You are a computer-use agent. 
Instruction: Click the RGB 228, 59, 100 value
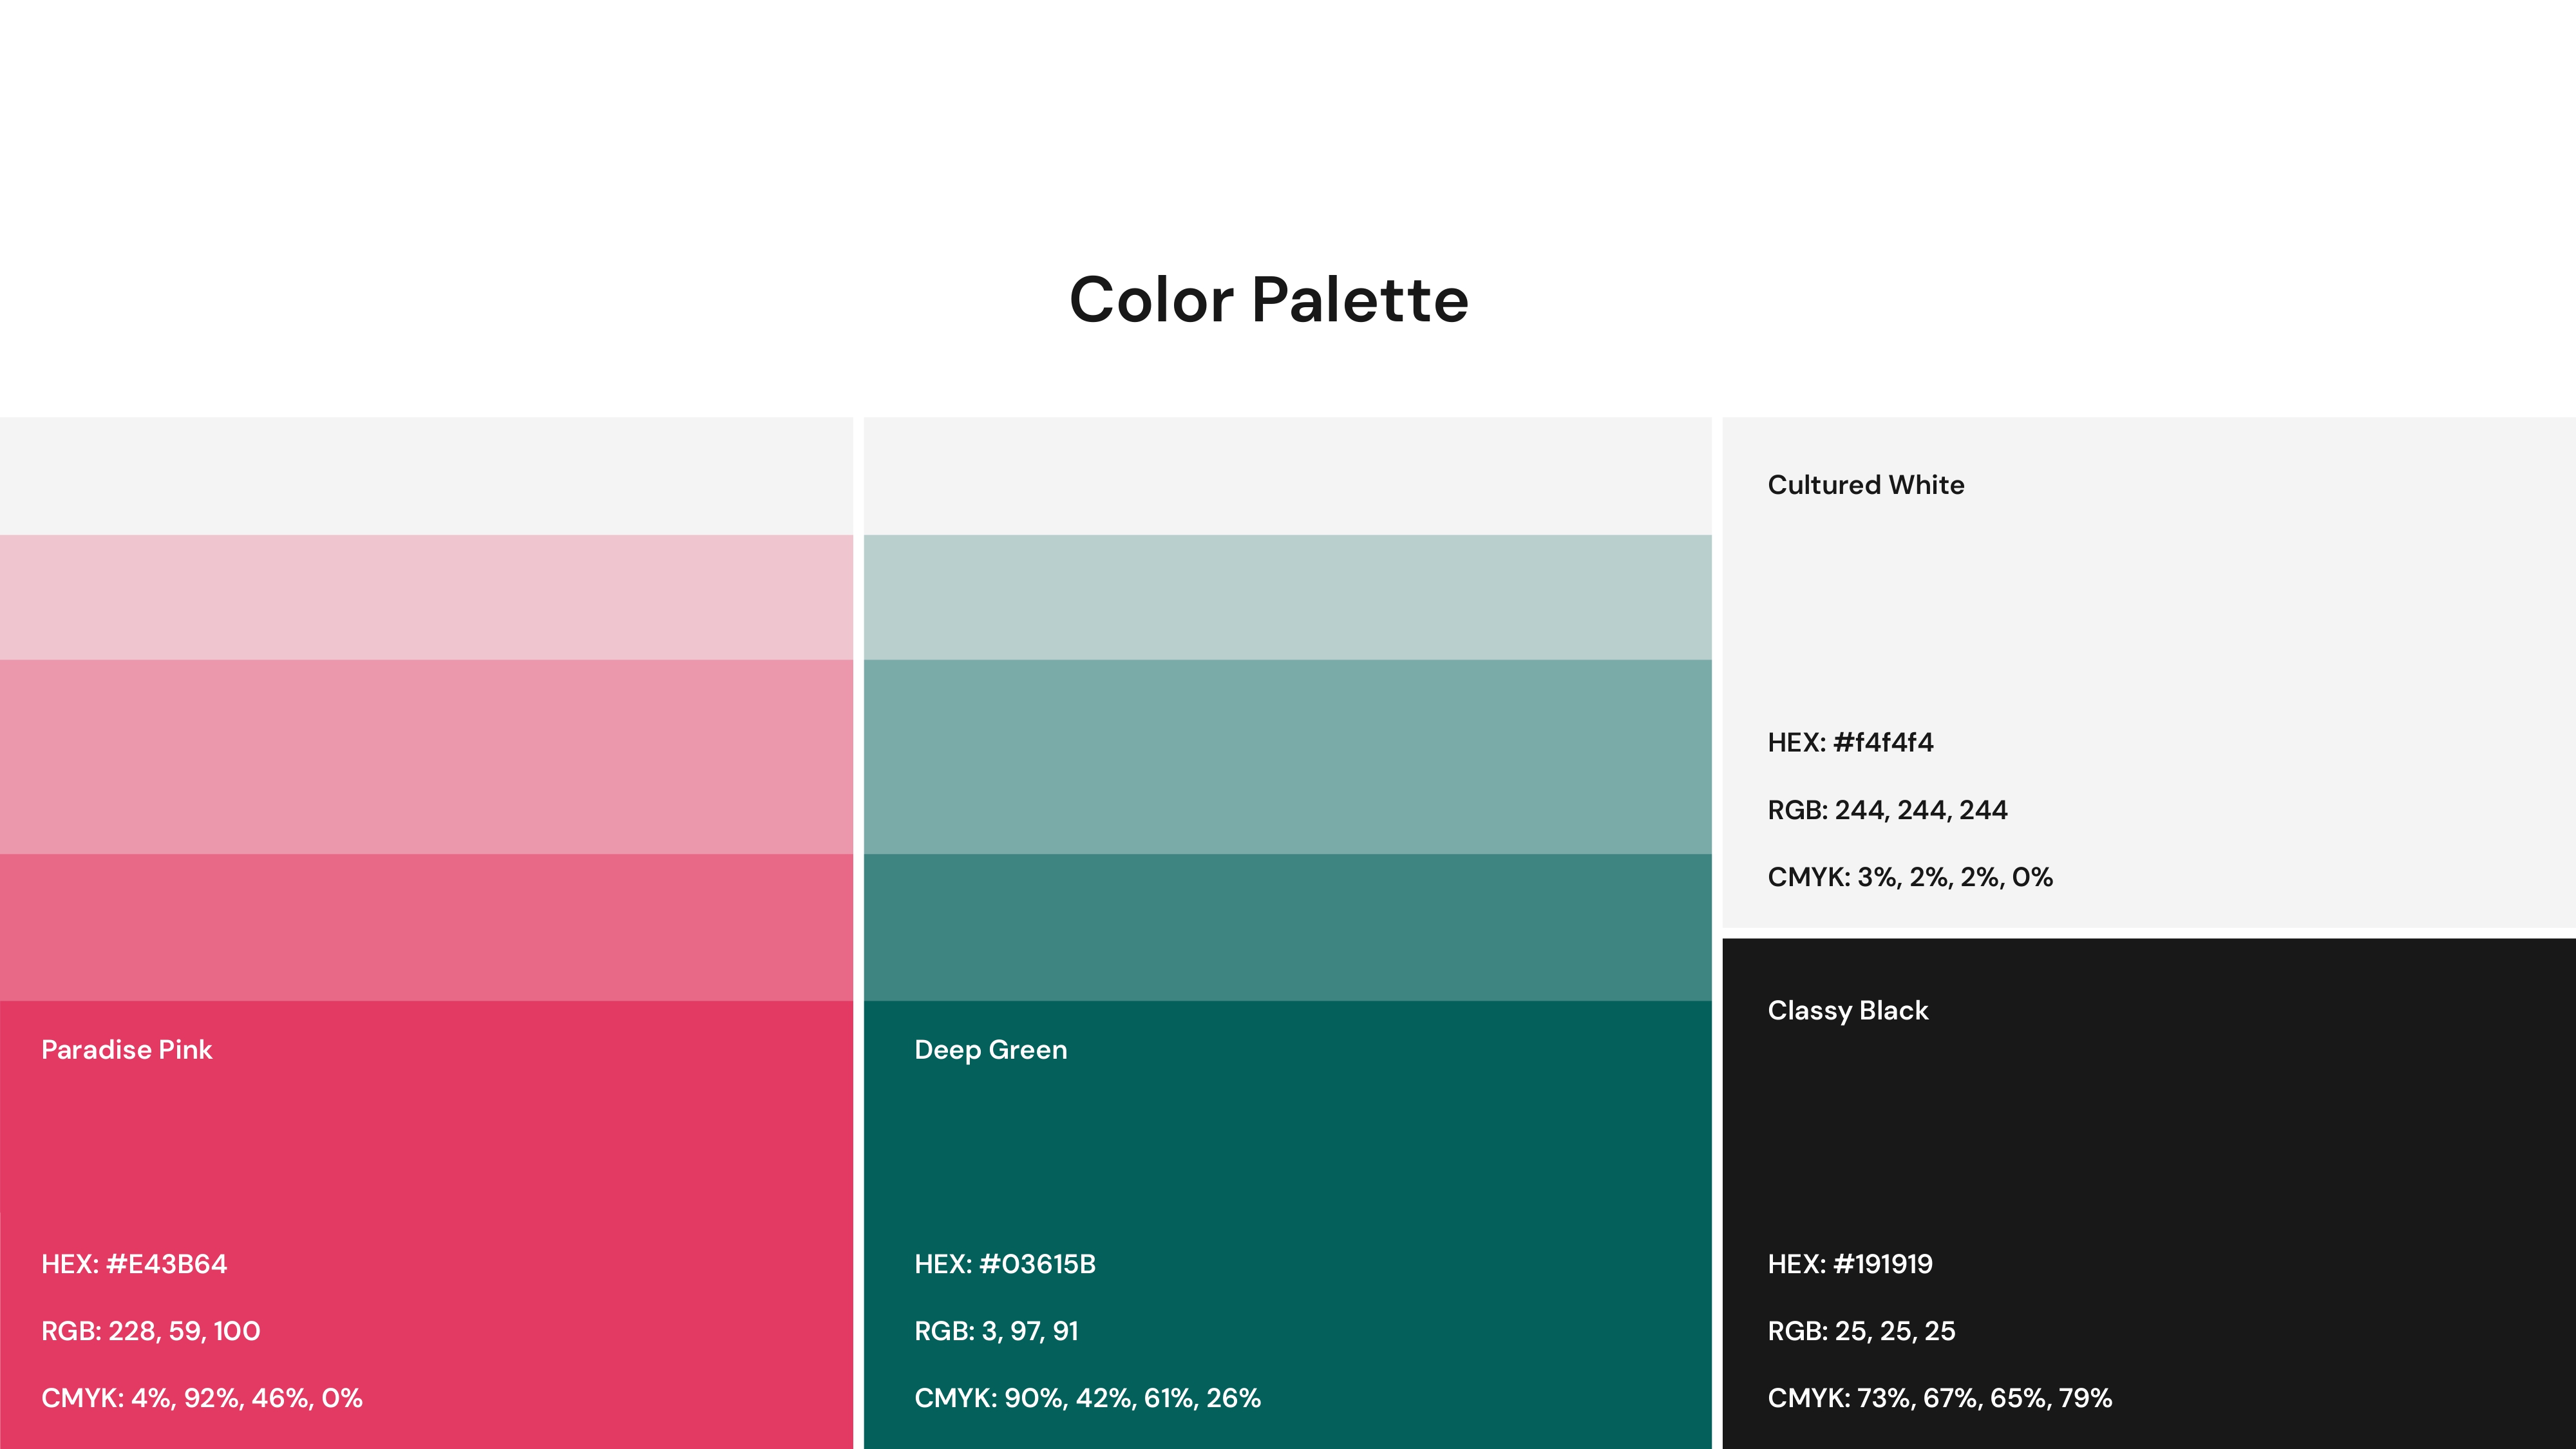point(151,1331)
